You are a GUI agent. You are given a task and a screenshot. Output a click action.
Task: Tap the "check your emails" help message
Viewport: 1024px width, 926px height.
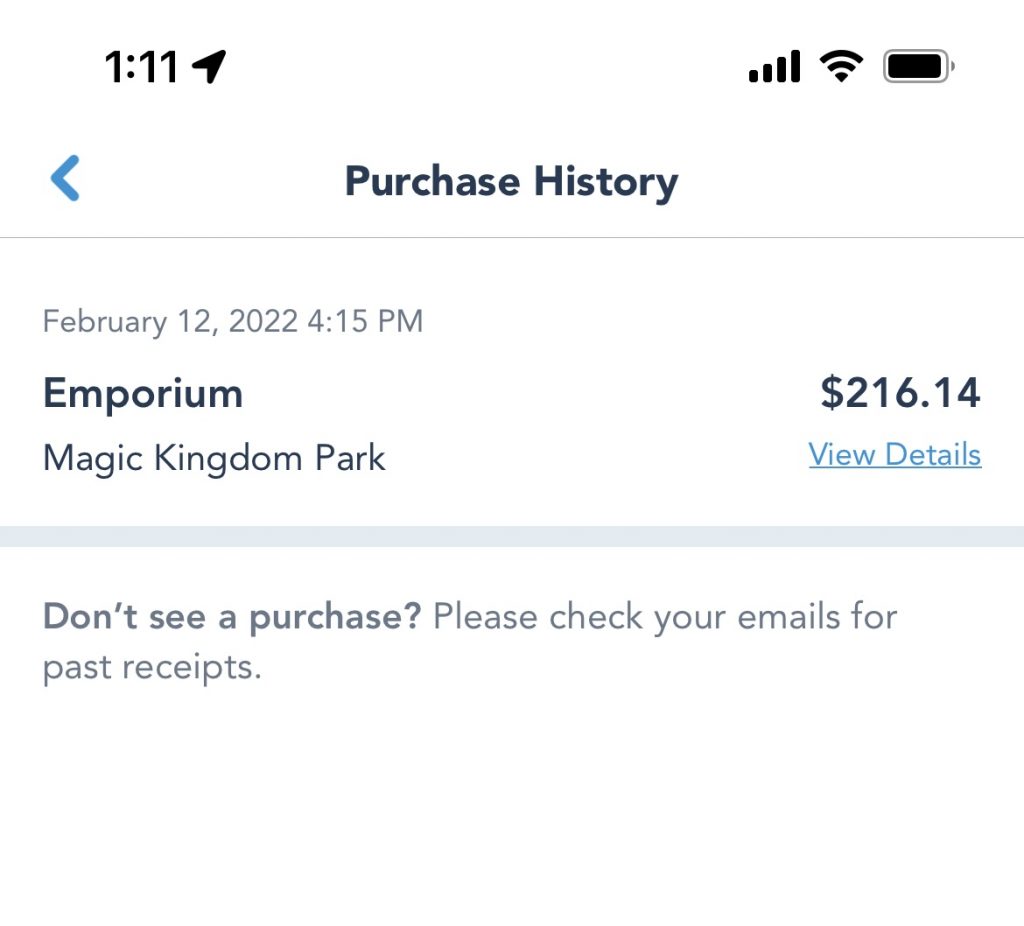pyautogui.click(x=665, y=617)
